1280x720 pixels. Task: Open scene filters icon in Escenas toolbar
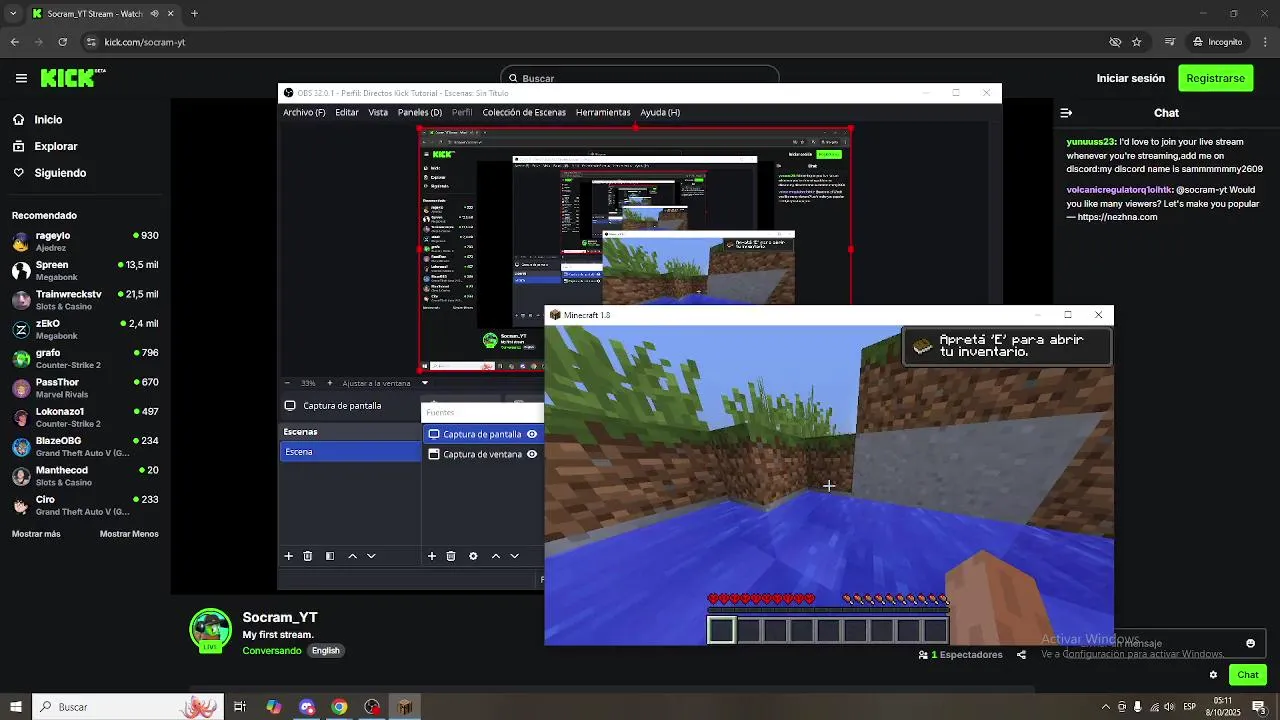point(330,556)
